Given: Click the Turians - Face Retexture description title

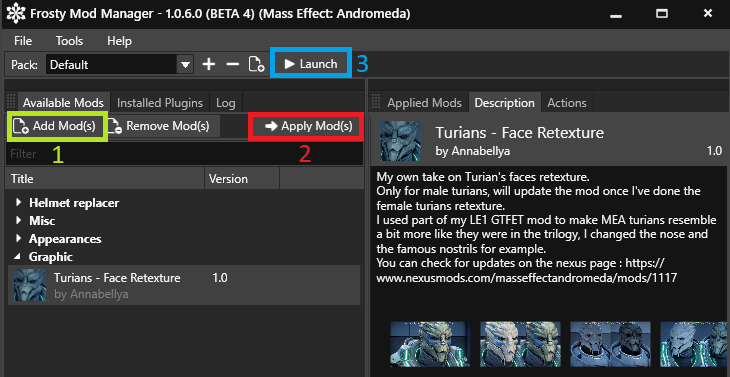Looking at the screenshot, I should click(x=520, y=133).
